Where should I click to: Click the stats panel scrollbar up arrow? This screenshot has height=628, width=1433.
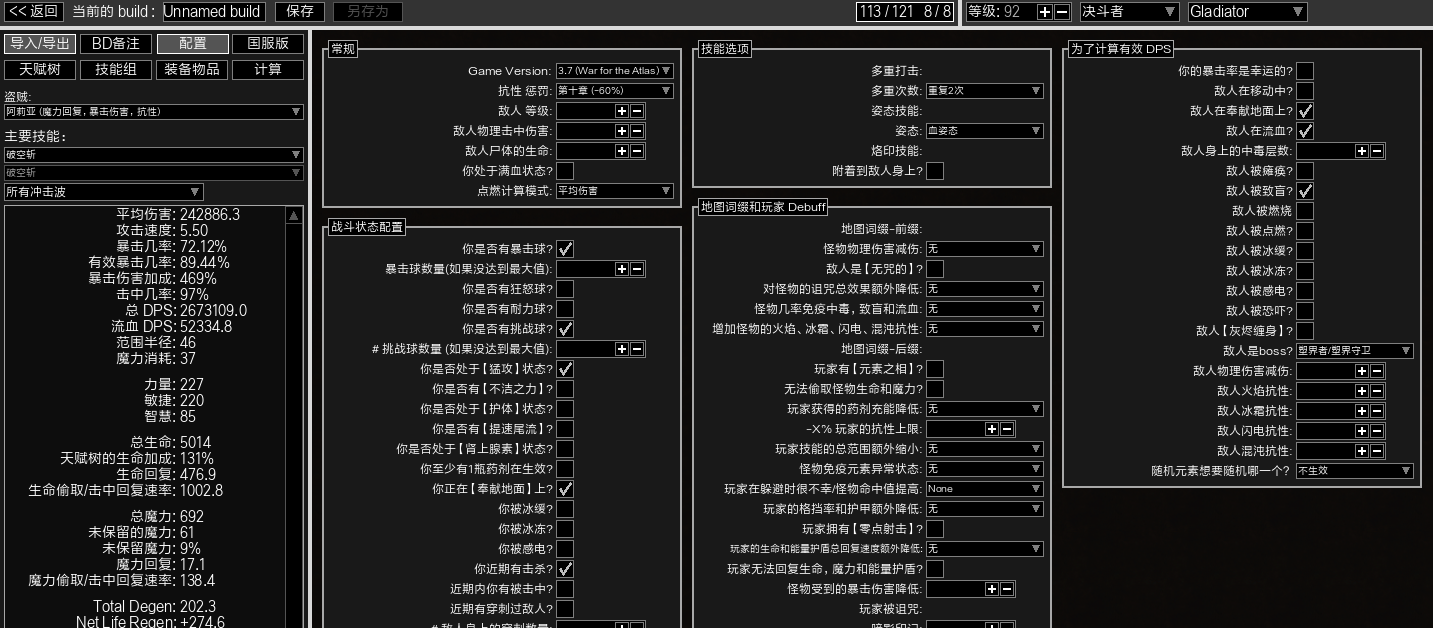coord(293,216)
